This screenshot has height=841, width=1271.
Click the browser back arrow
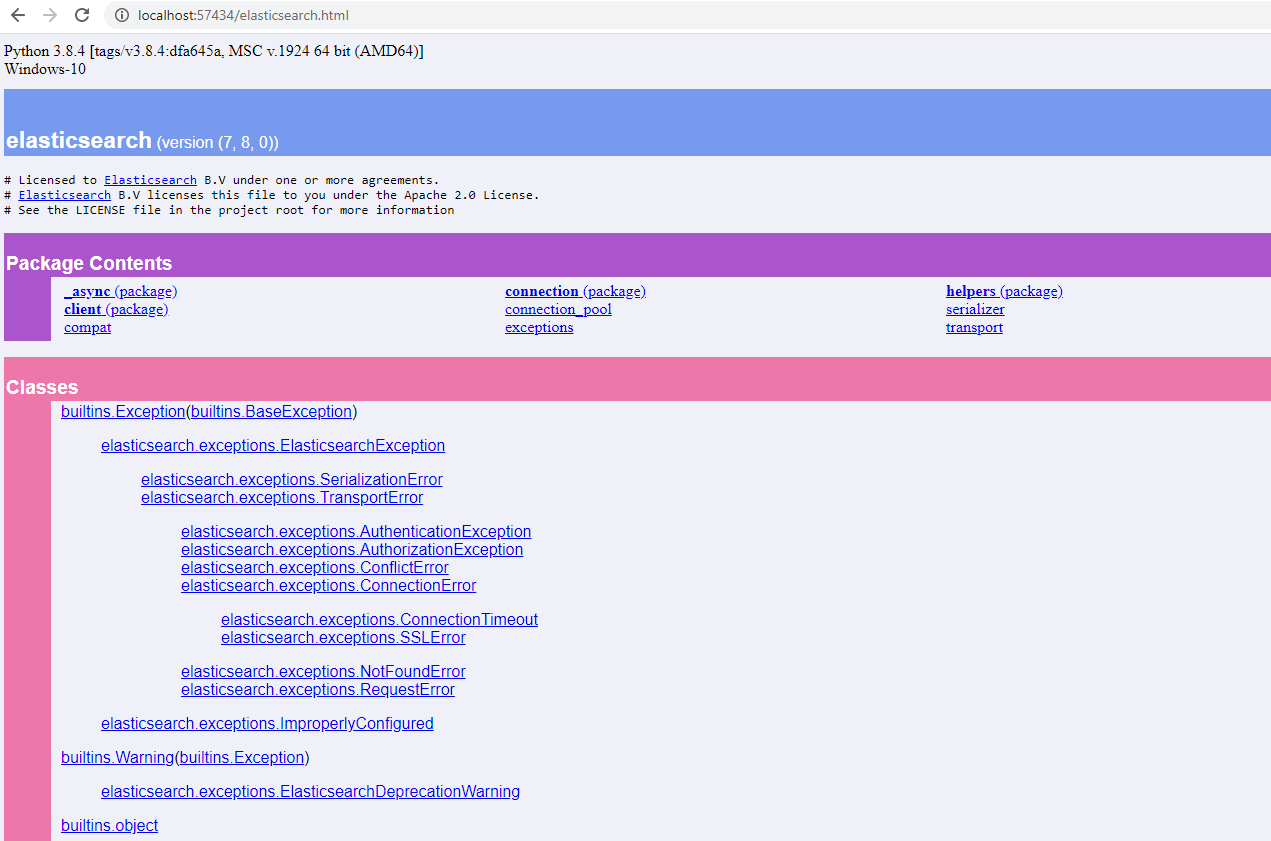[18, 15]
